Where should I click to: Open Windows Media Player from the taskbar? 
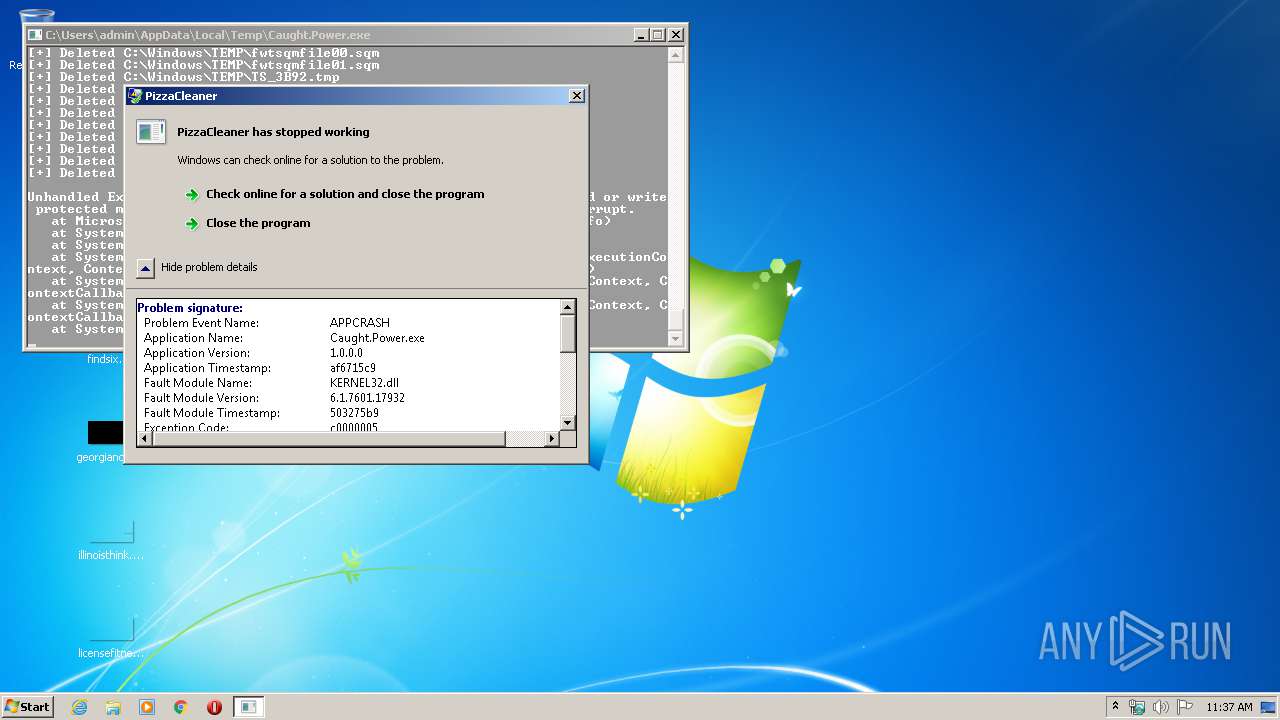point(147,707)
